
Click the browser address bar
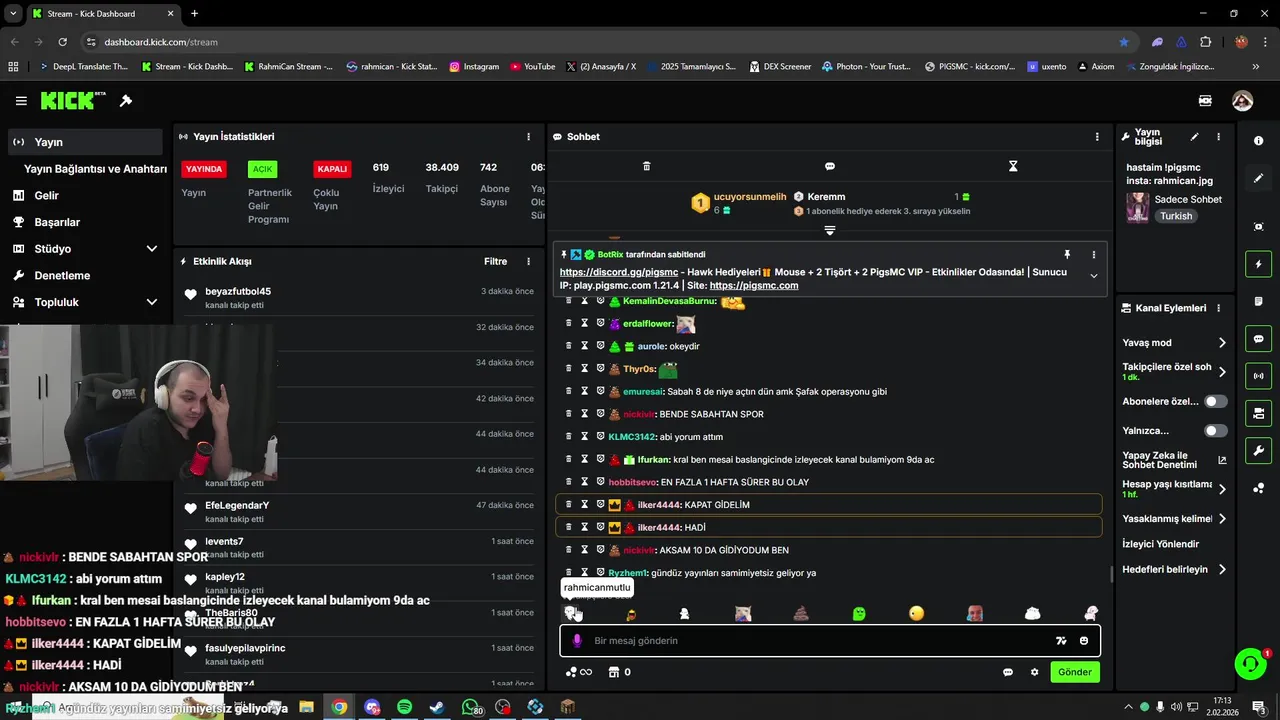(600, 42)
